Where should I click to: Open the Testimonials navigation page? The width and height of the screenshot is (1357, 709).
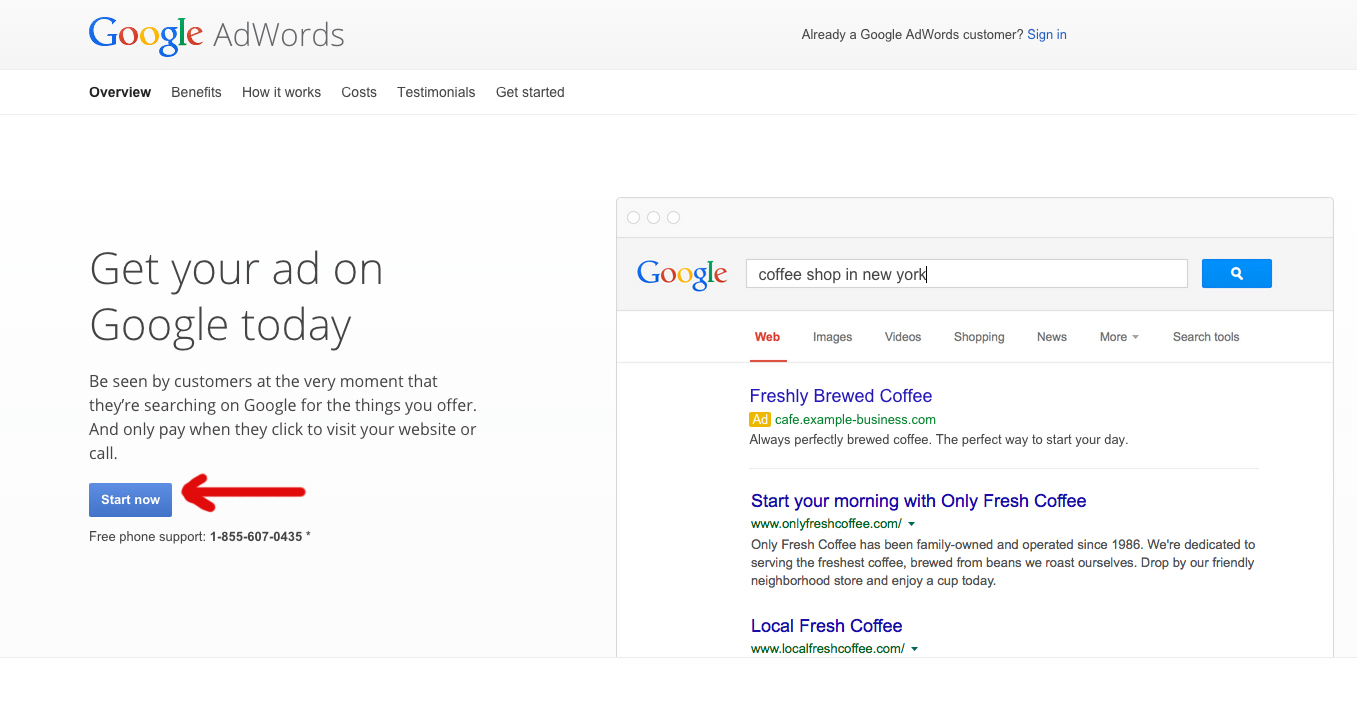[436, 92]
